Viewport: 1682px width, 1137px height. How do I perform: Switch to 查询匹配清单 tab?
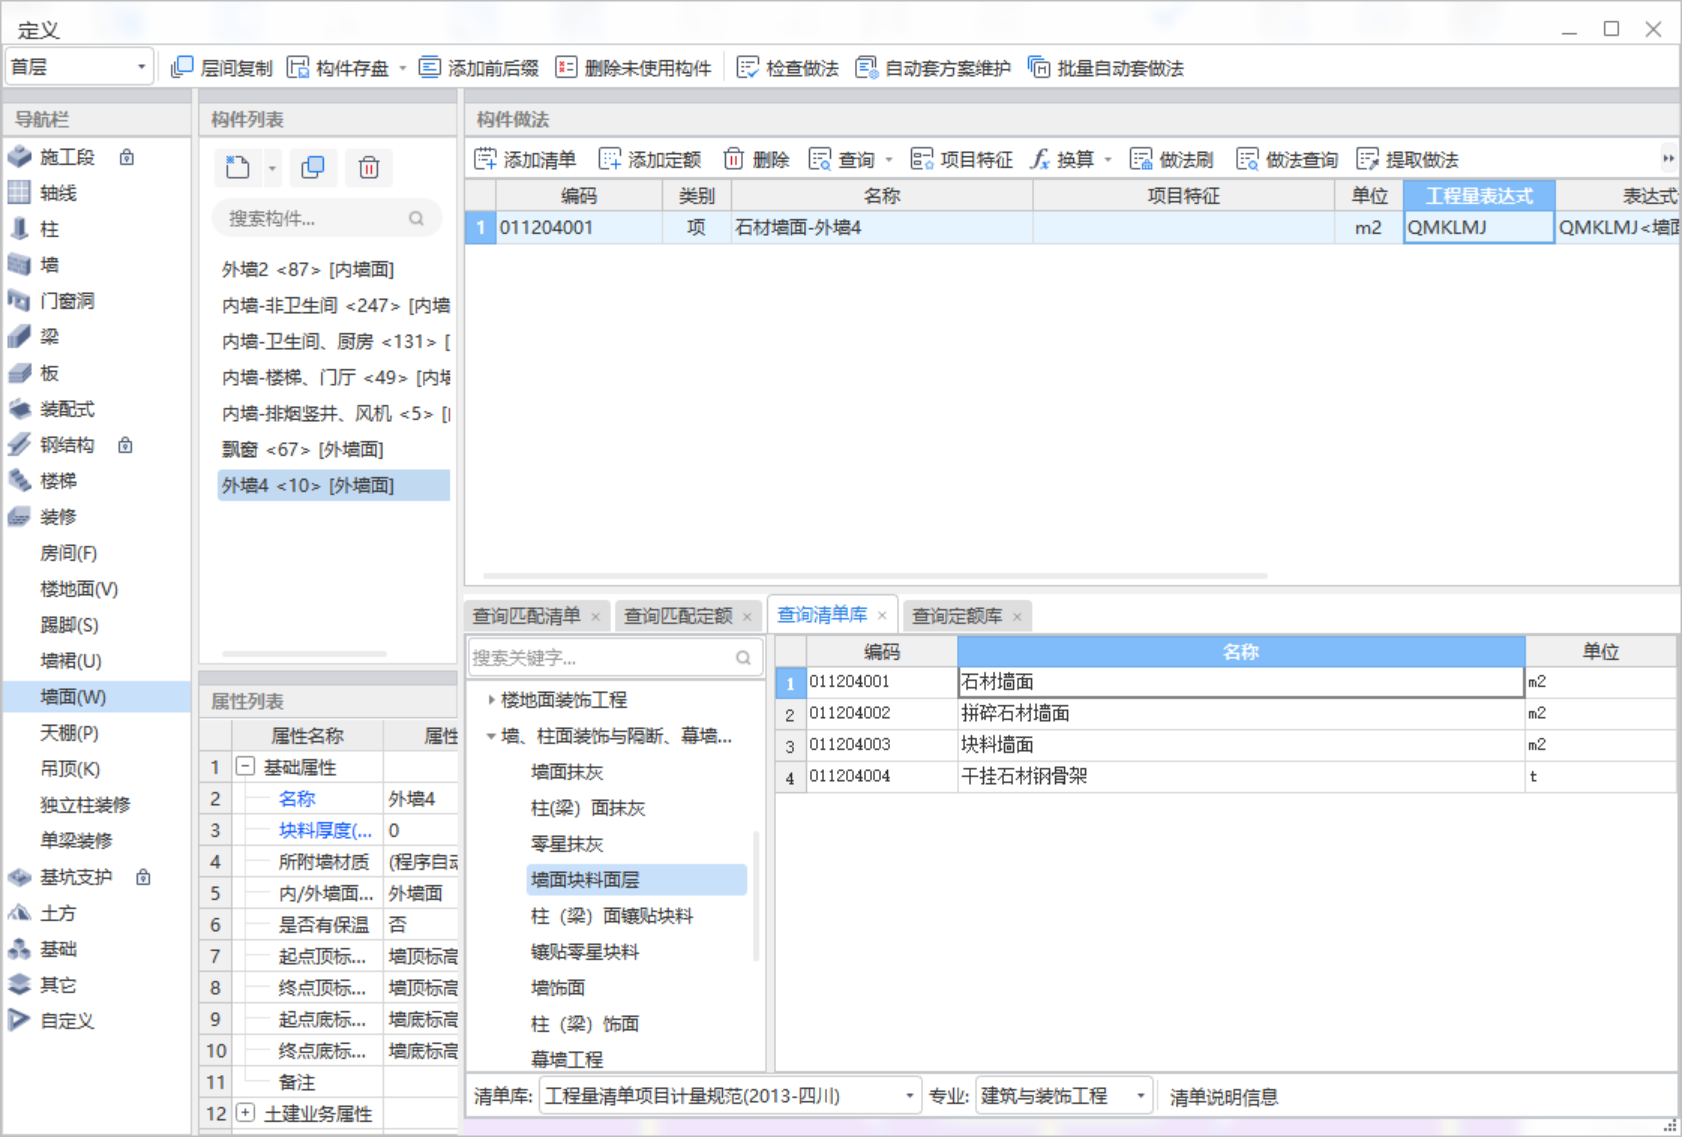point(526,616)
